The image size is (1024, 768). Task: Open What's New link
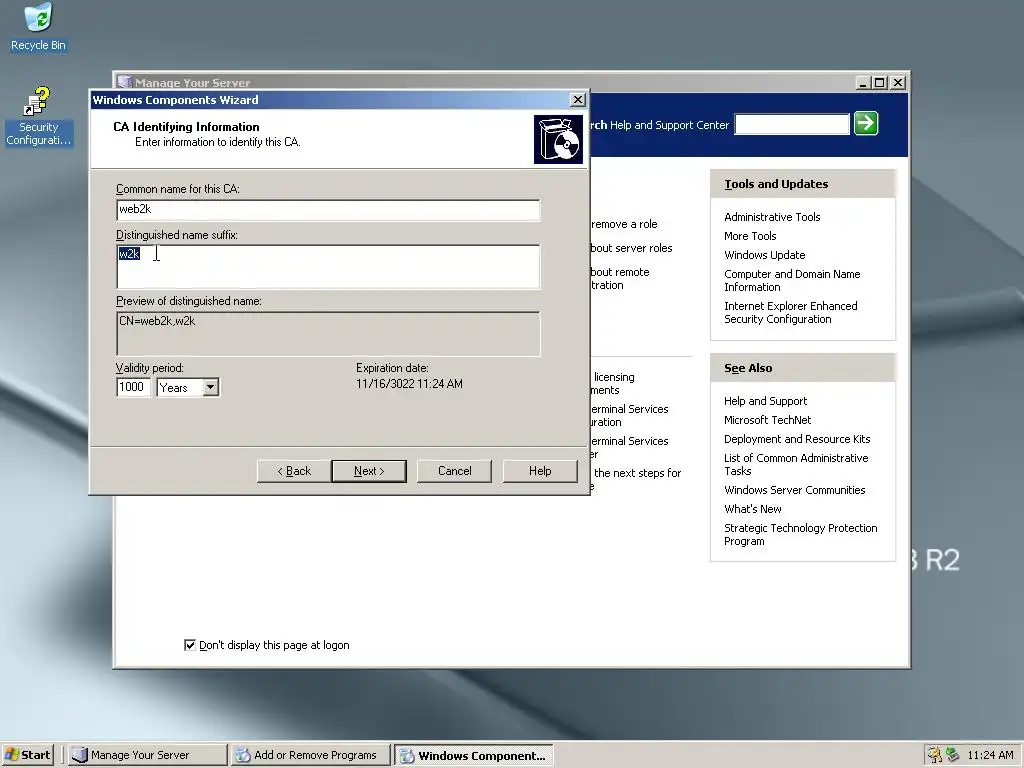click(x=752, y=509)
